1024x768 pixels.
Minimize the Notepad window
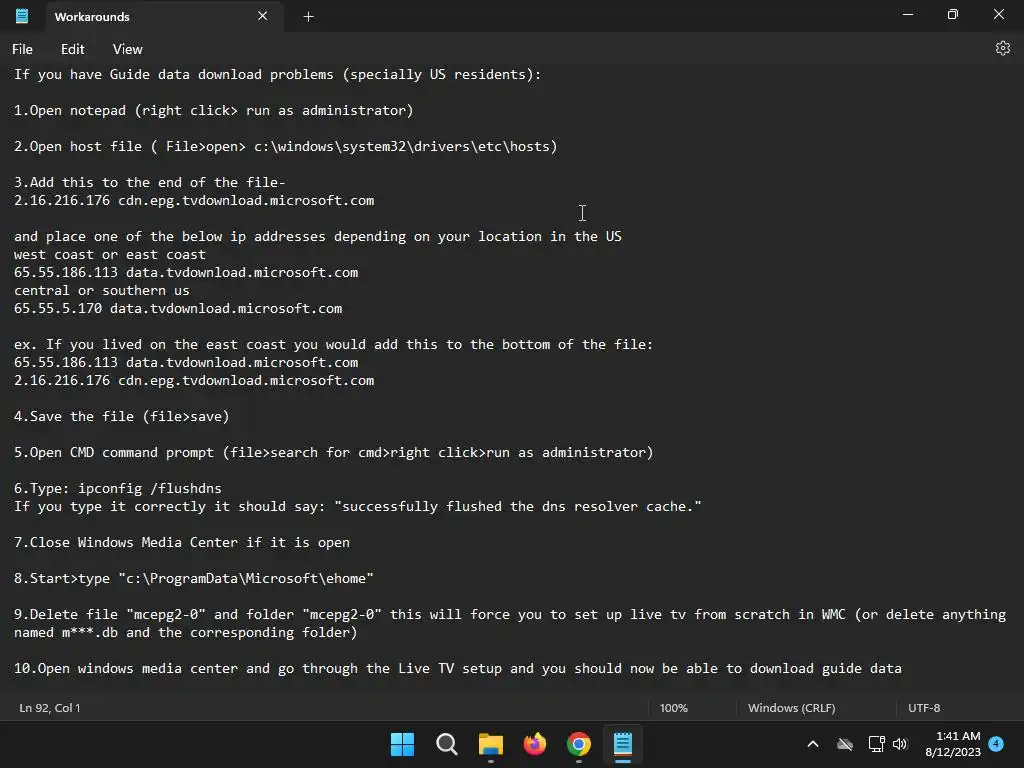(x=908, y=14)
